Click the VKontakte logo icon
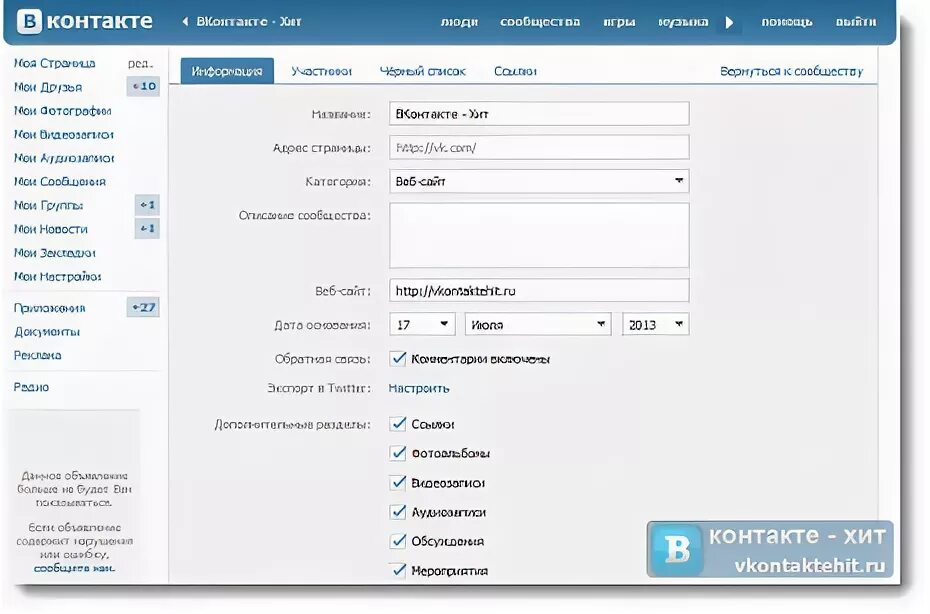Screen dimensions: 930x614 click(29, 22)
